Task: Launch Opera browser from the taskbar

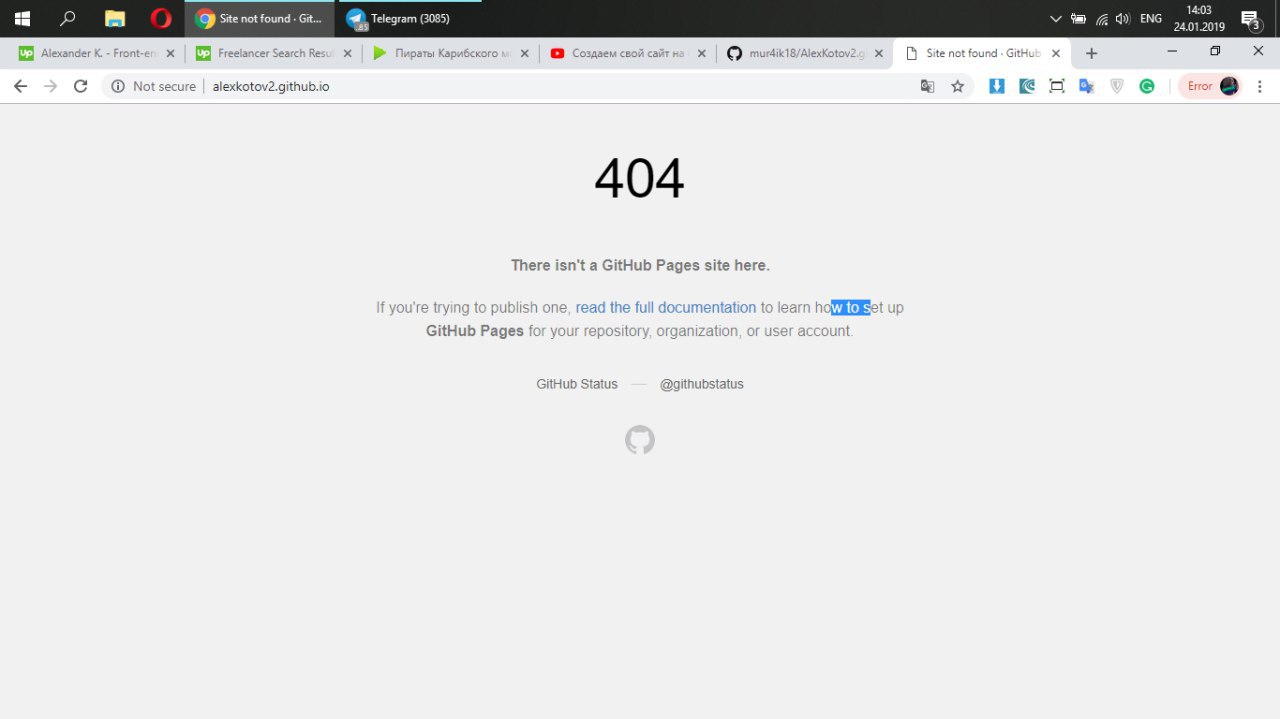Action: tap(161, 18)
